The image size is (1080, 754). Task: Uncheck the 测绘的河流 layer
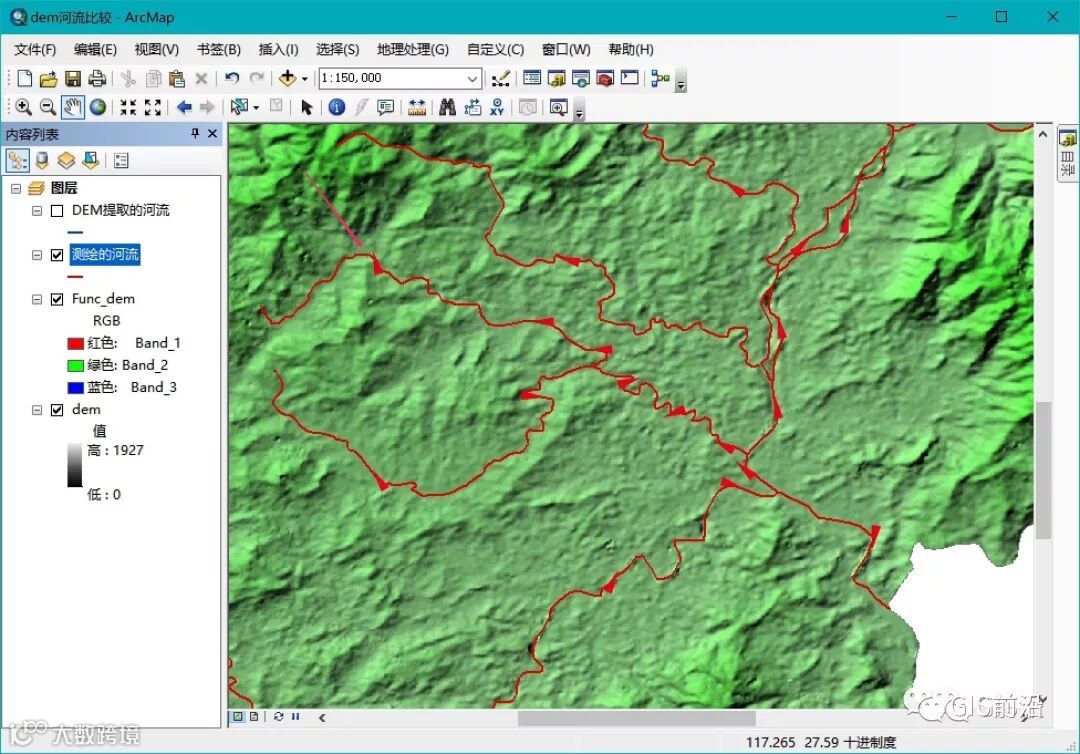(57, 255)
